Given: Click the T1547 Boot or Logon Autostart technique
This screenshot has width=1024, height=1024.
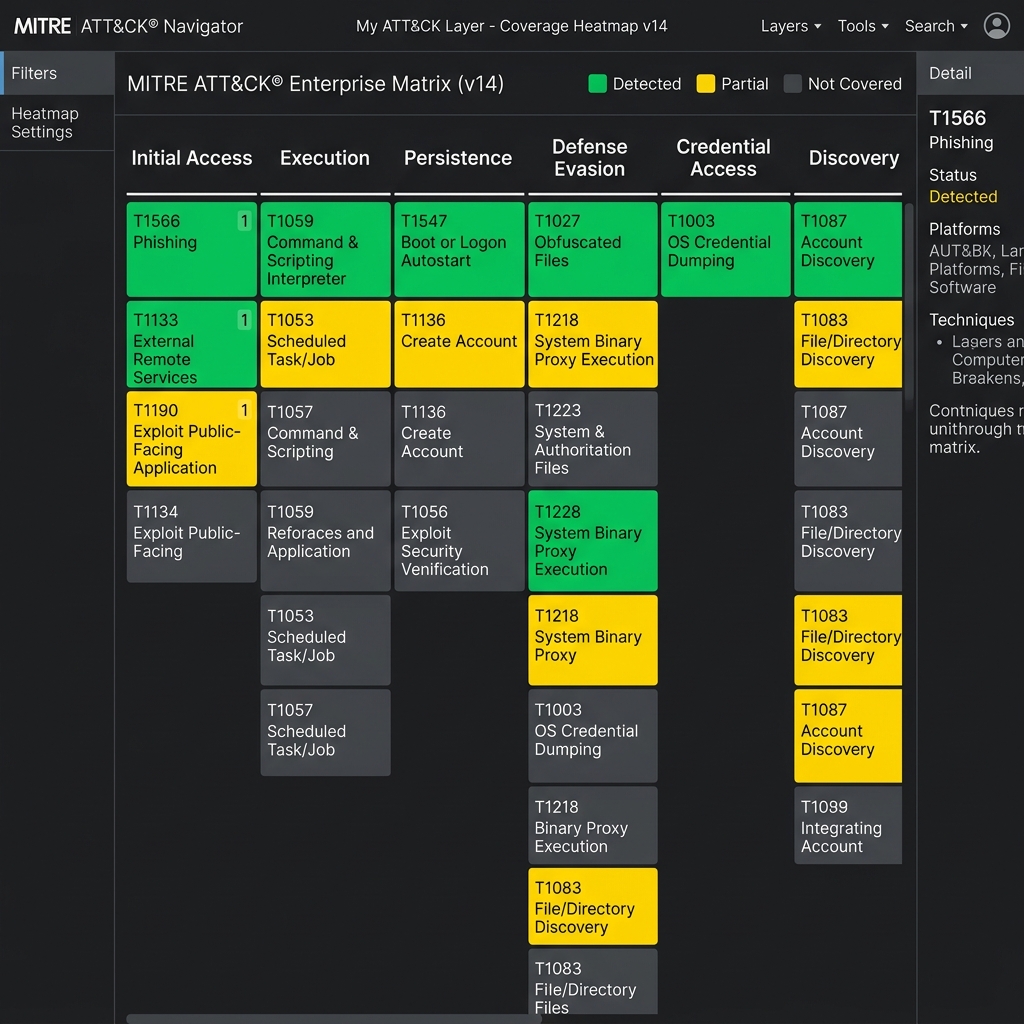Looking at the screenshot, I should click(x=459, y=249).
